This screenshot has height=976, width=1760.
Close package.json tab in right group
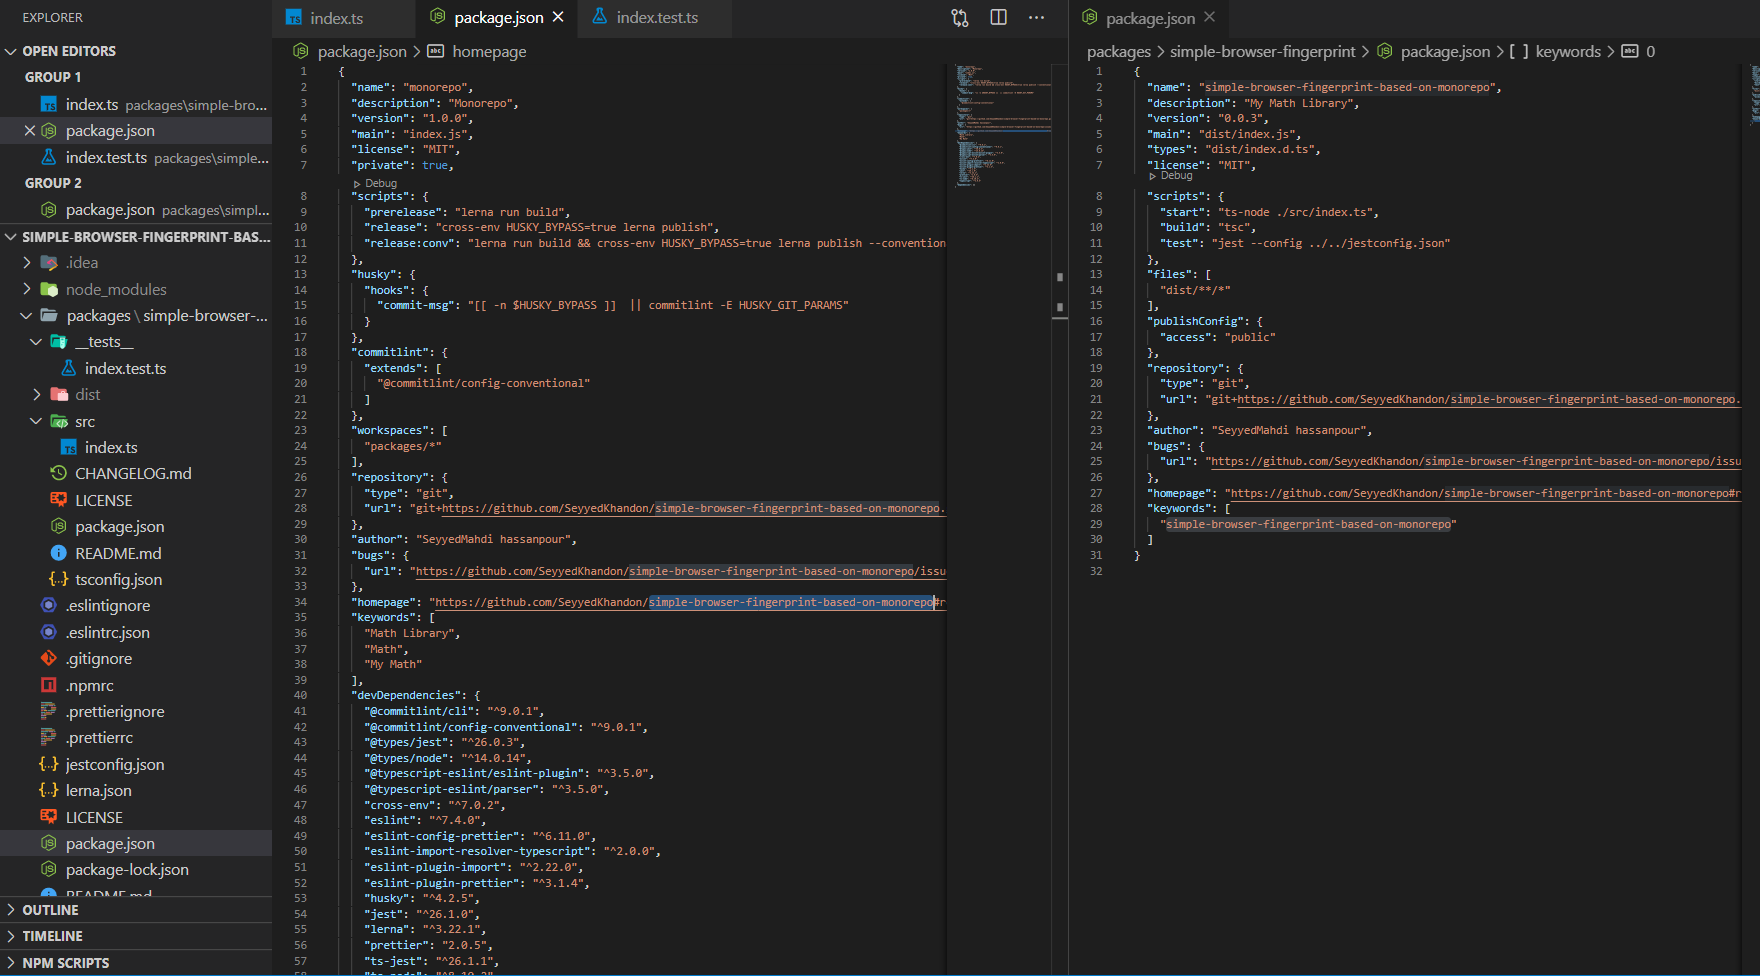1210,17
